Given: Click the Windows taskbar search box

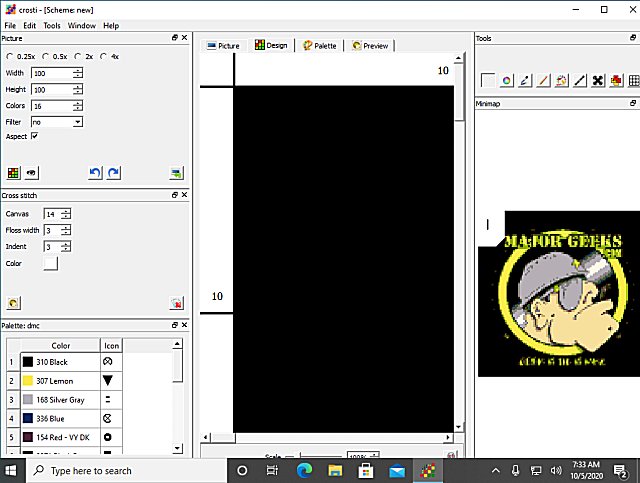Looking at the screenshot, I should click(x=127, y=471).
